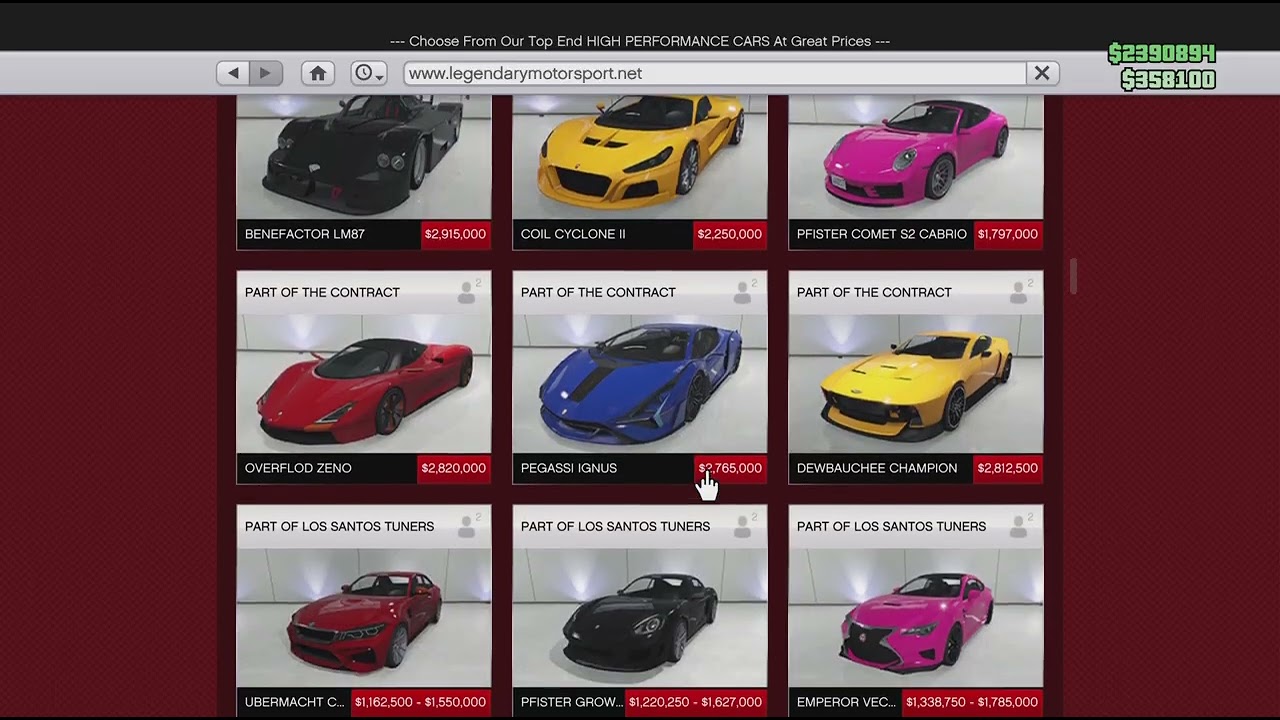Click PART OF THE CONTRACT above Zeno
The image size is (1280, 720).
coord(322,292)
